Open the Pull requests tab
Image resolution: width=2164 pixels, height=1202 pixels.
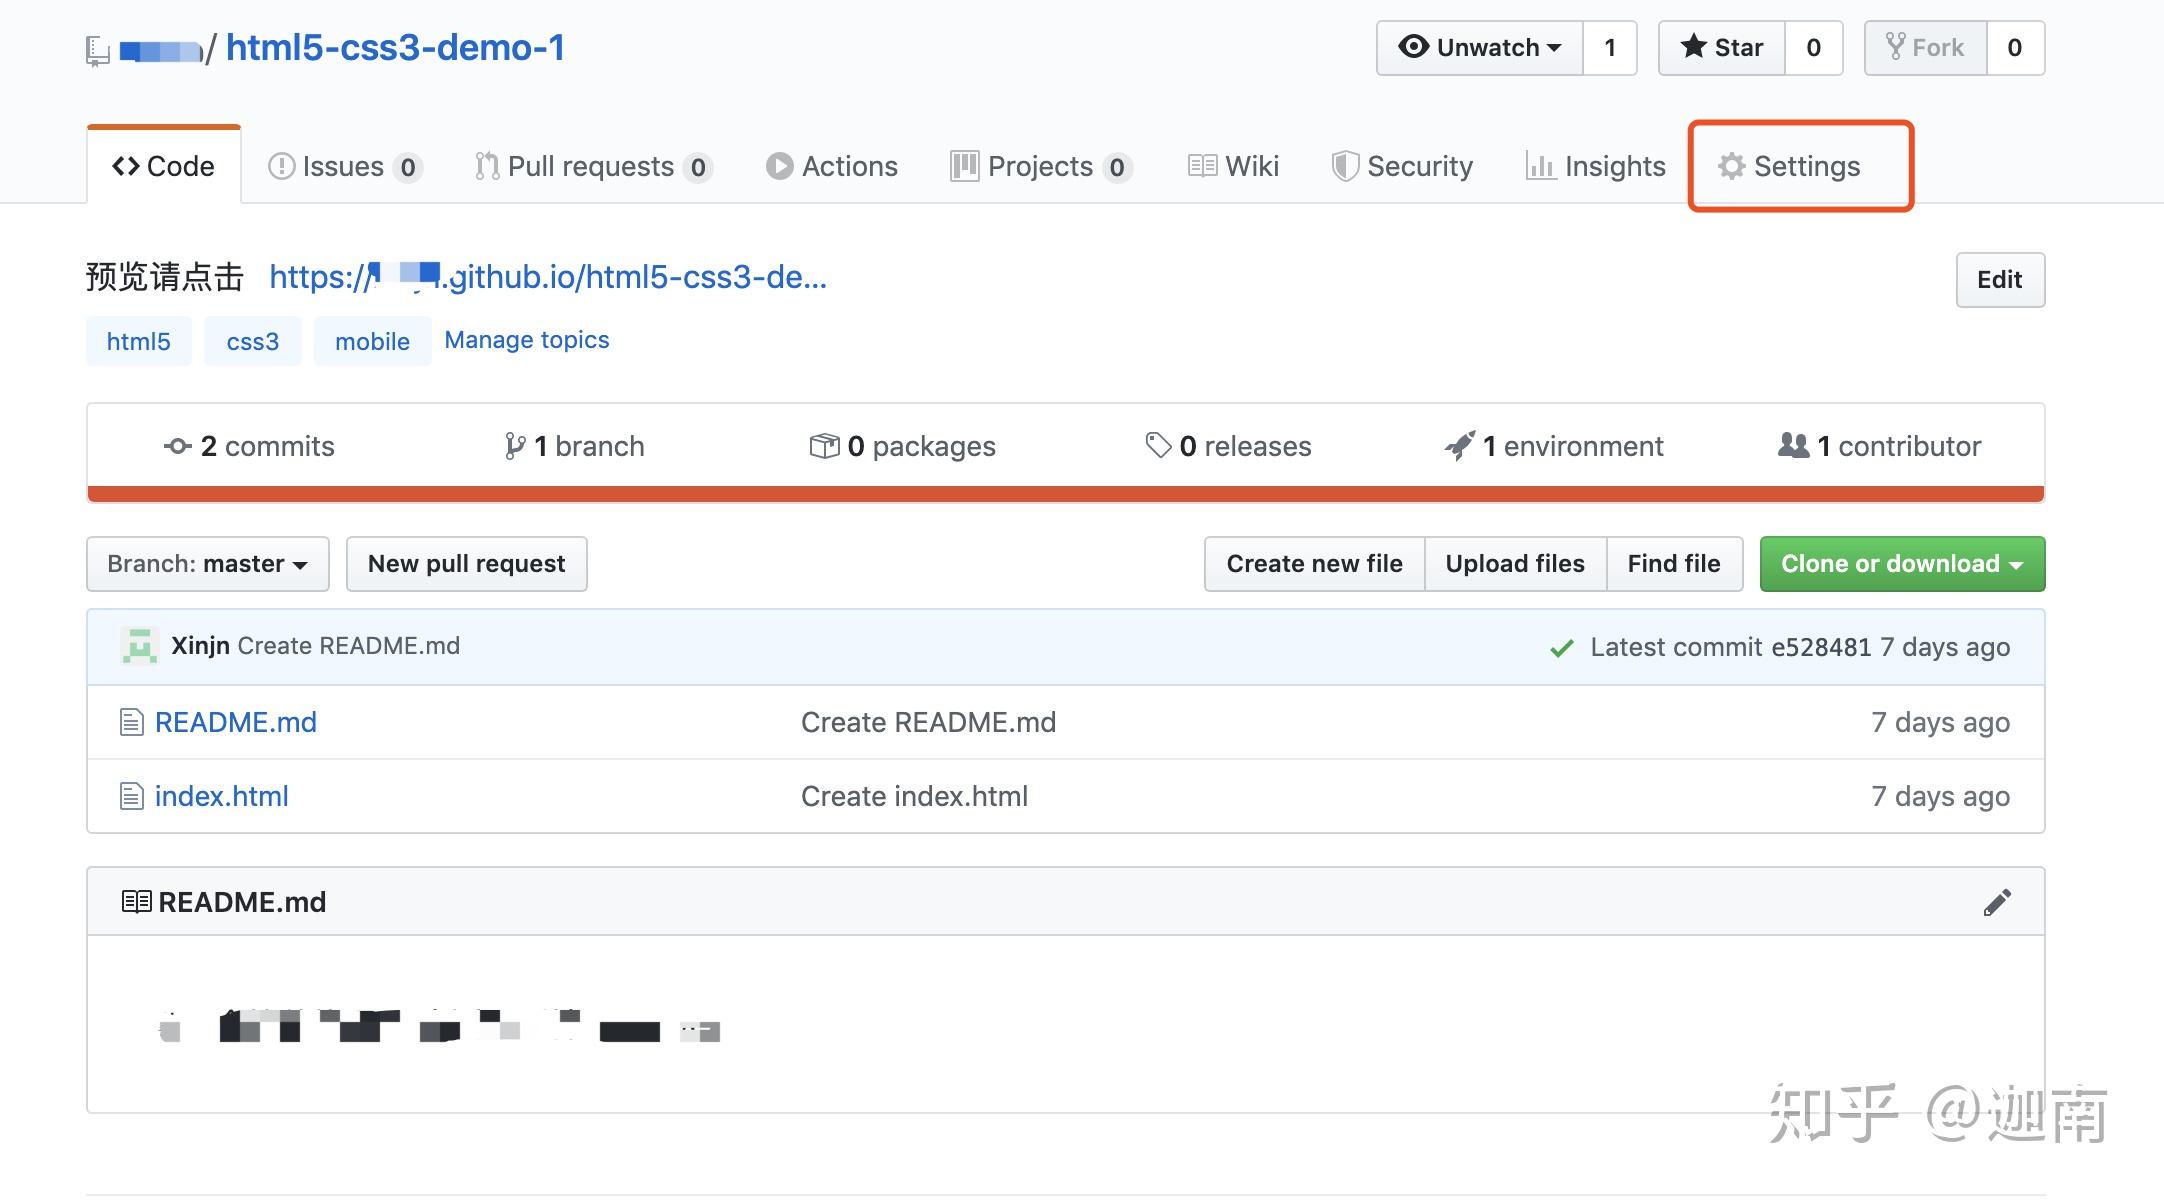(591, 166)
